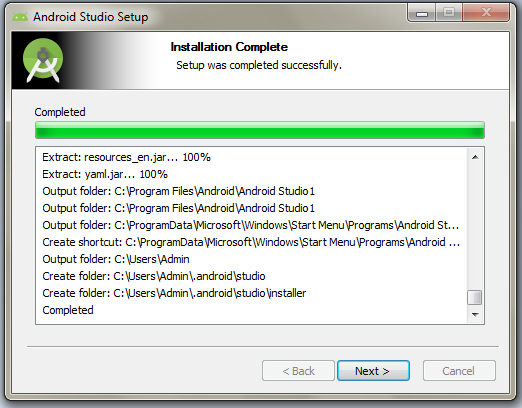Select the '.android\studio\installer' log line
This screenshot has width=522, height=408.
point(174,293)
